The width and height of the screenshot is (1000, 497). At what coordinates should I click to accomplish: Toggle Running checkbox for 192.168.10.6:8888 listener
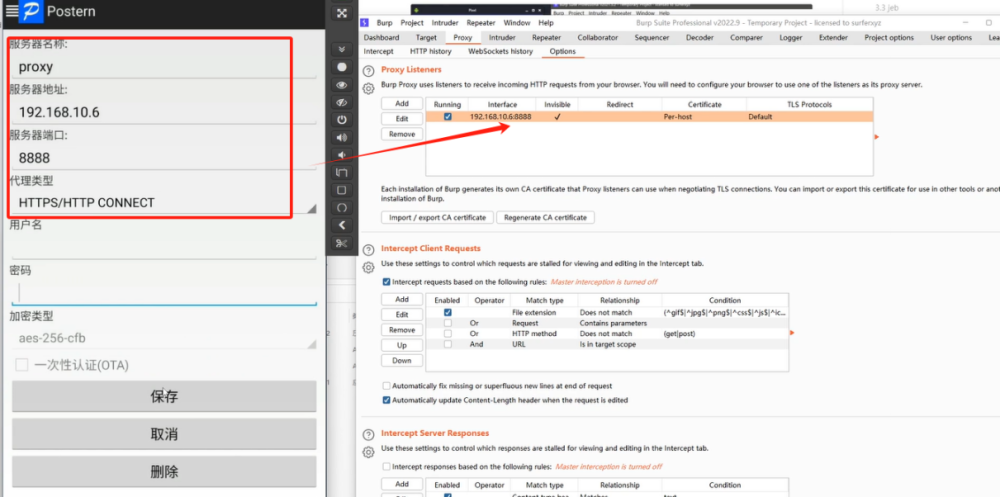pos(448,117)
